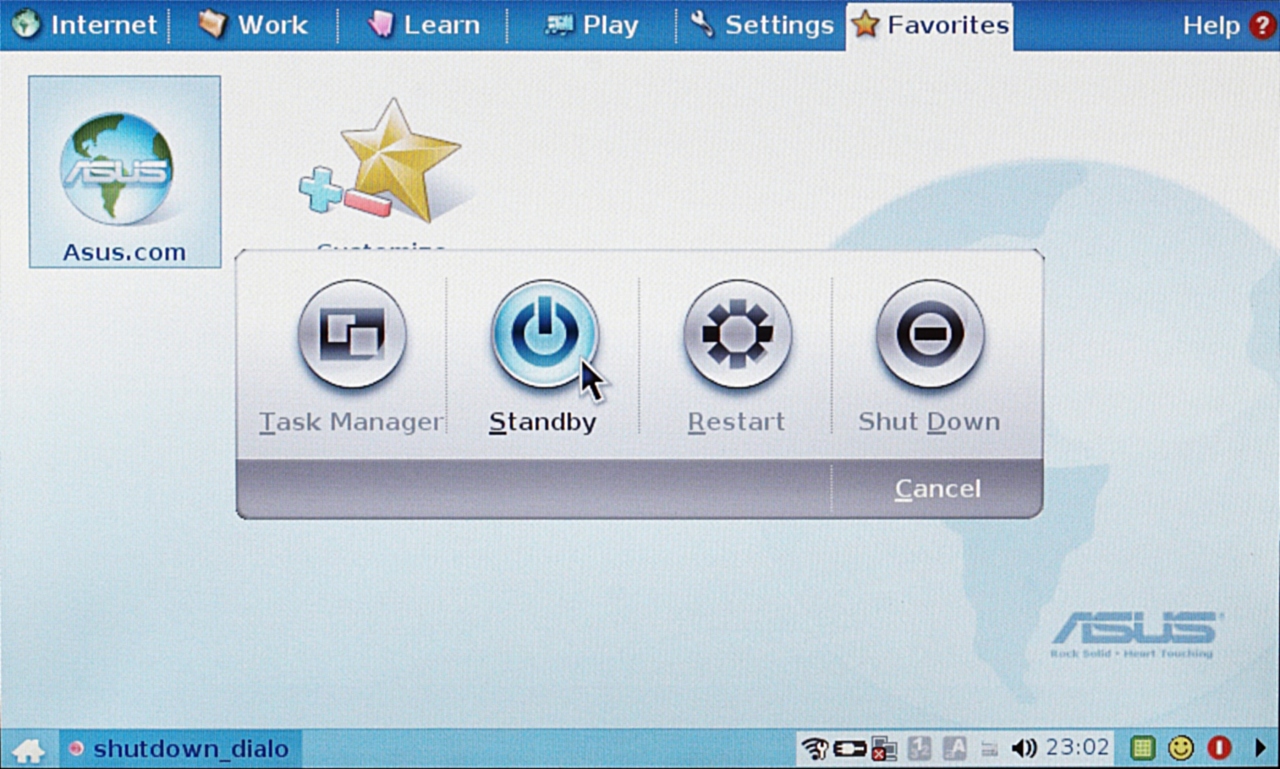The image size is (1280, 769).
Task: Select the shutdown_dialo taskbar entry
Action: pyautogui.click(x=178, y=749)
